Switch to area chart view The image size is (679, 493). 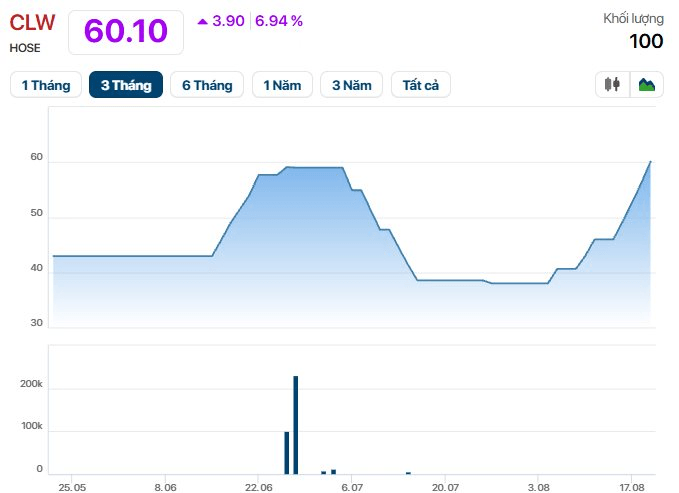tap(647, 84)
